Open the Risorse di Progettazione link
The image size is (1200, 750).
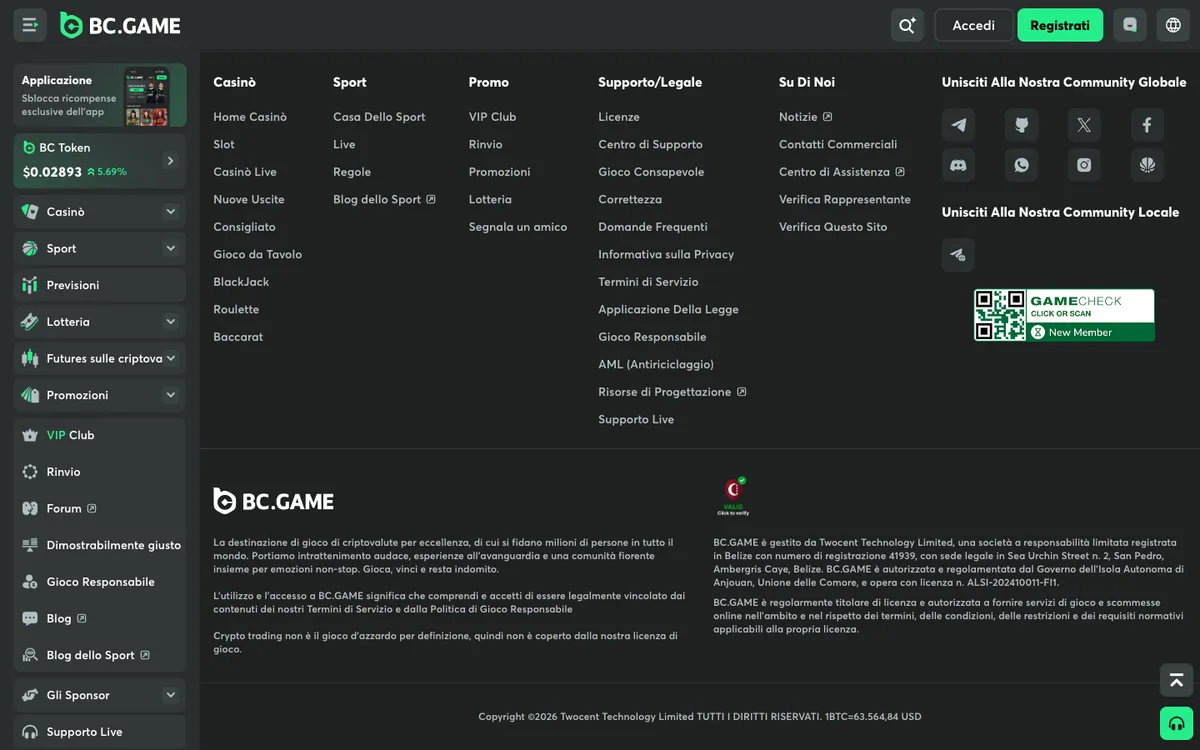(x=672, y=392)
